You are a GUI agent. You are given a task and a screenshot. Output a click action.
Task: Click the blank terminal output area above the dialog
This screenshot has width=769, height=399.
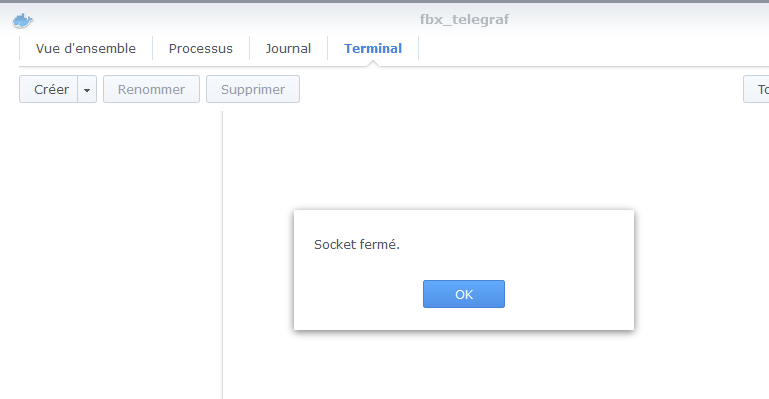click(495, 159)
